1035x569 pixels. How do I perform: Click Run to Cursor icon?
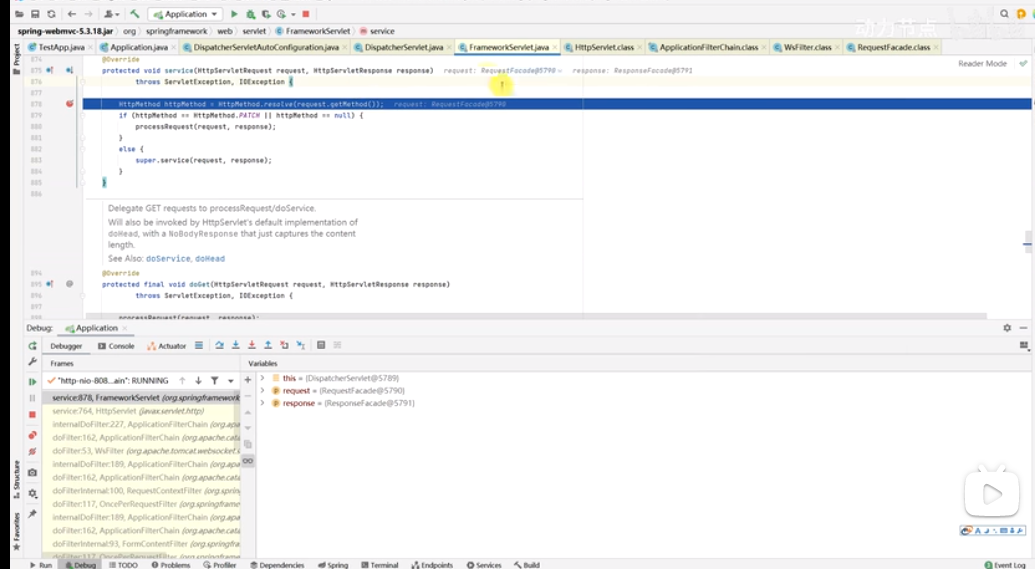coord(300,345)
